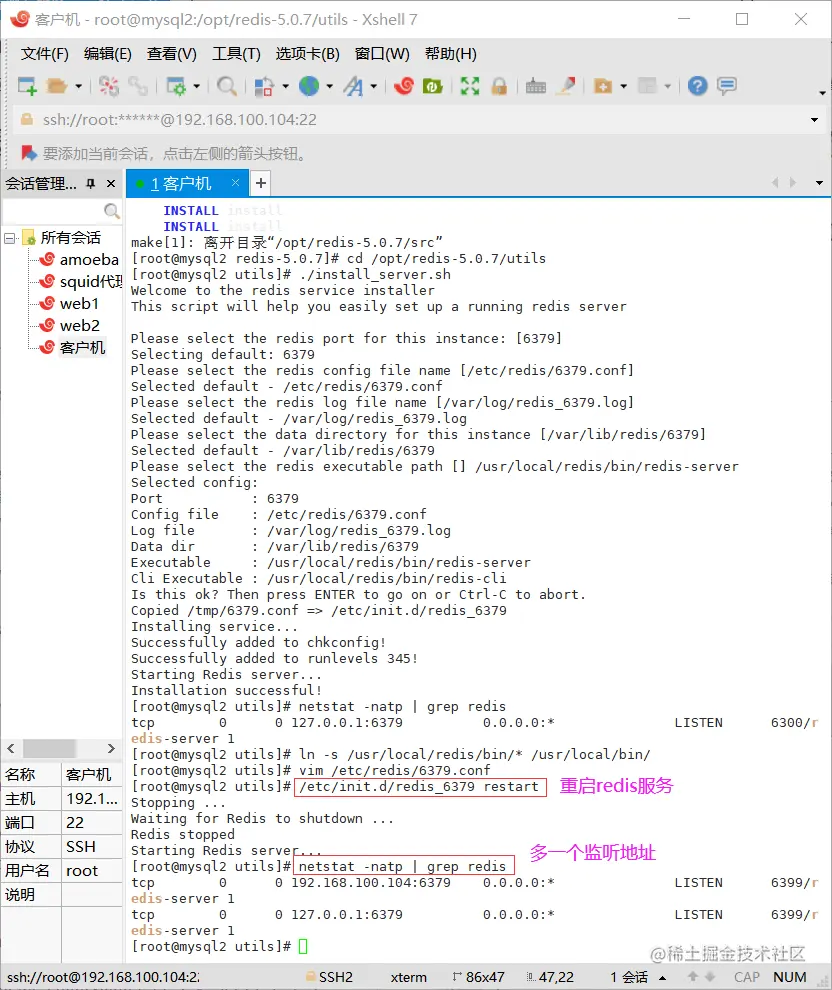Click the session search magnifier icon
The width and height of the screenshot is (832, 990).
point(112,211)
